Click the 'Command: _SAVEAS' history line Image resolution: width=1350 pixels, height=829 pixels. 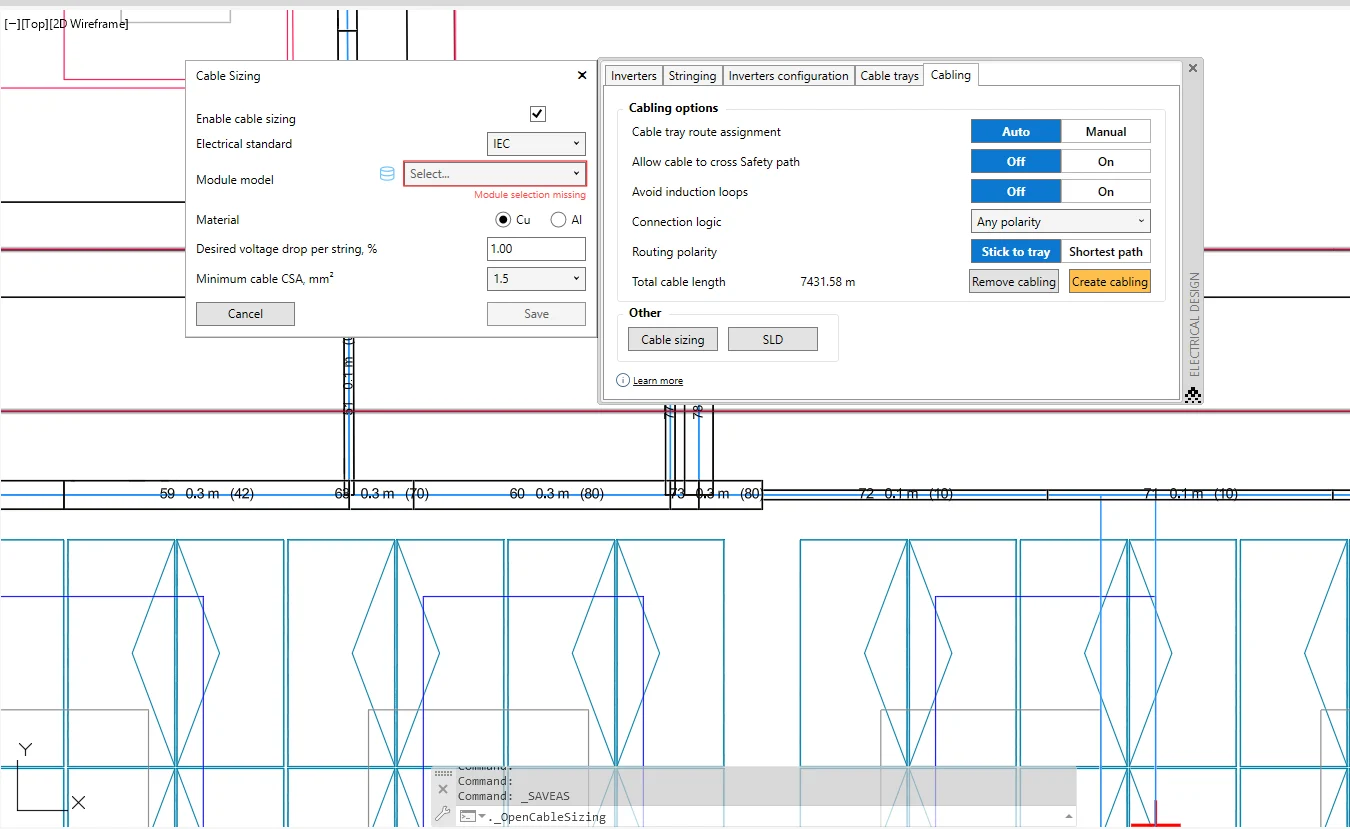pyautogui.click(x=513, y=797)
